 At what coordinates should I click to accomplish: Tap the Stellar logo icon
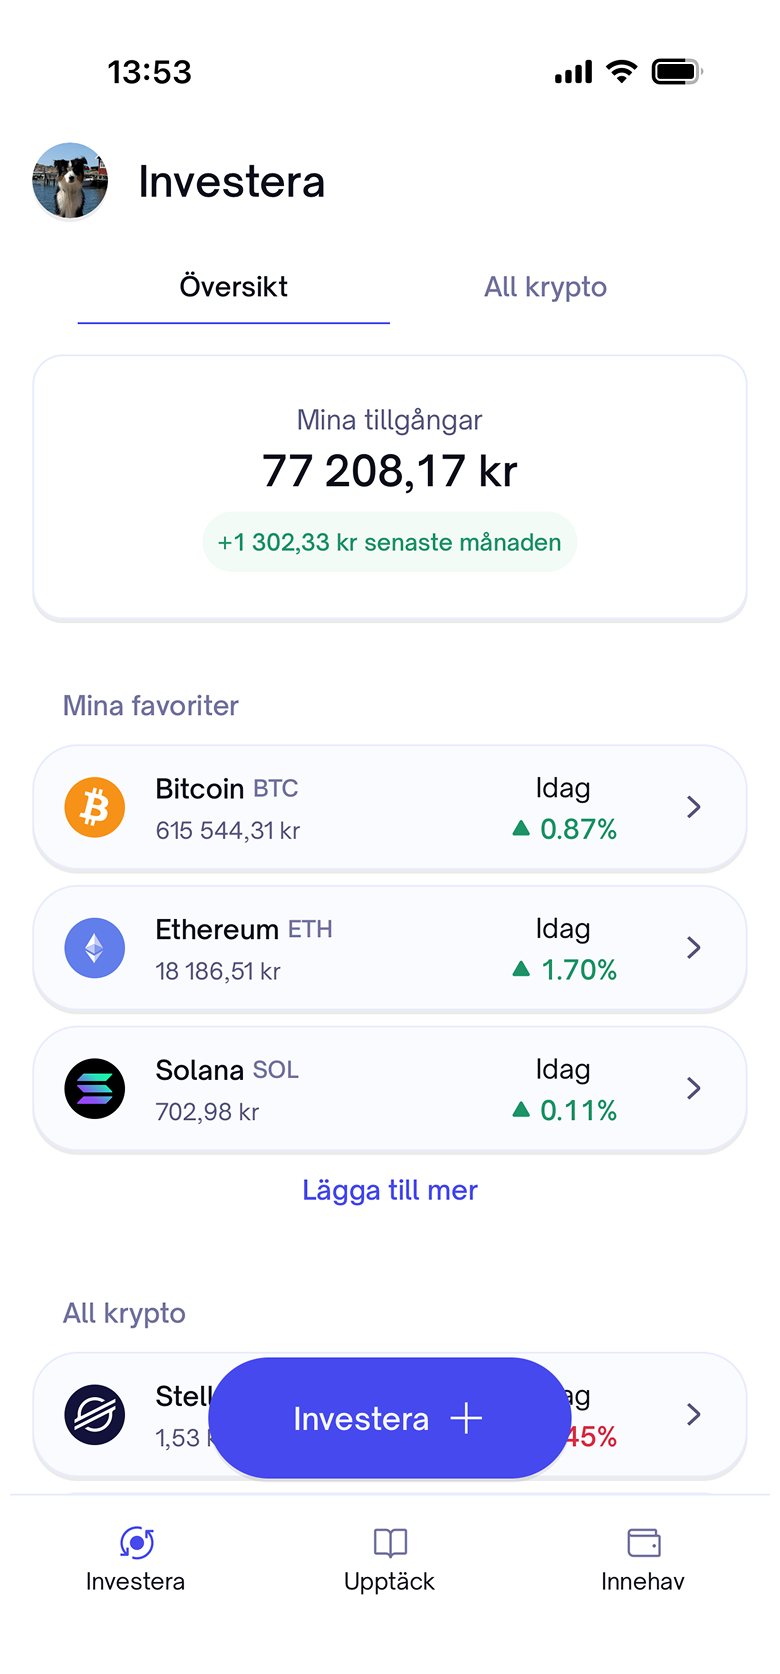pyautogui.click(x=95, y=1414)
